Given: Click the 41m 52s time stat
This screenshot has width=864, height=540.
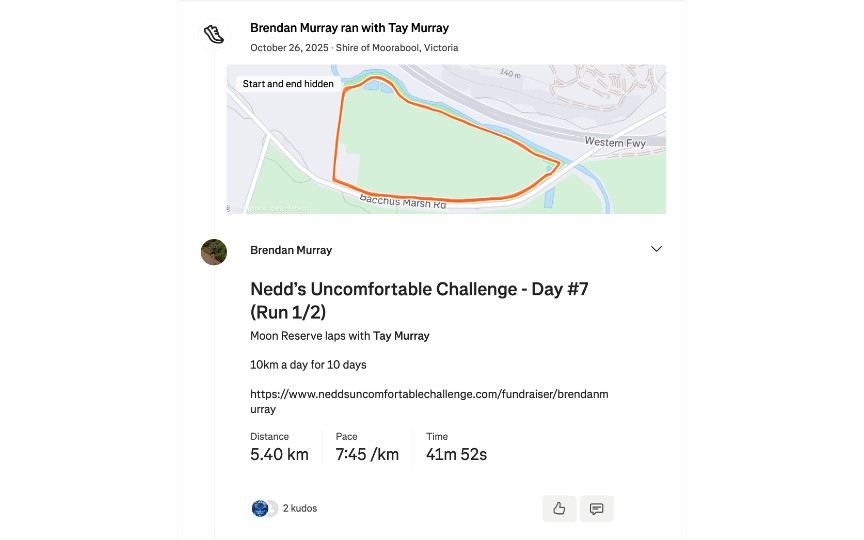Looking at the screenshot, I should click(456, 455).
